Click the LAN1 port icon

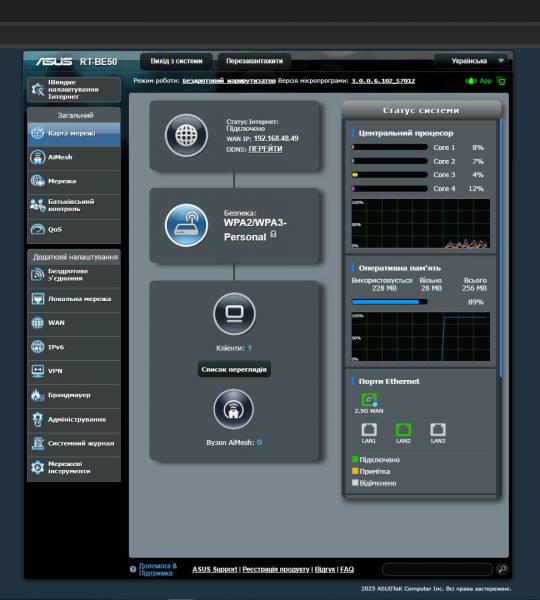(369, 430)
